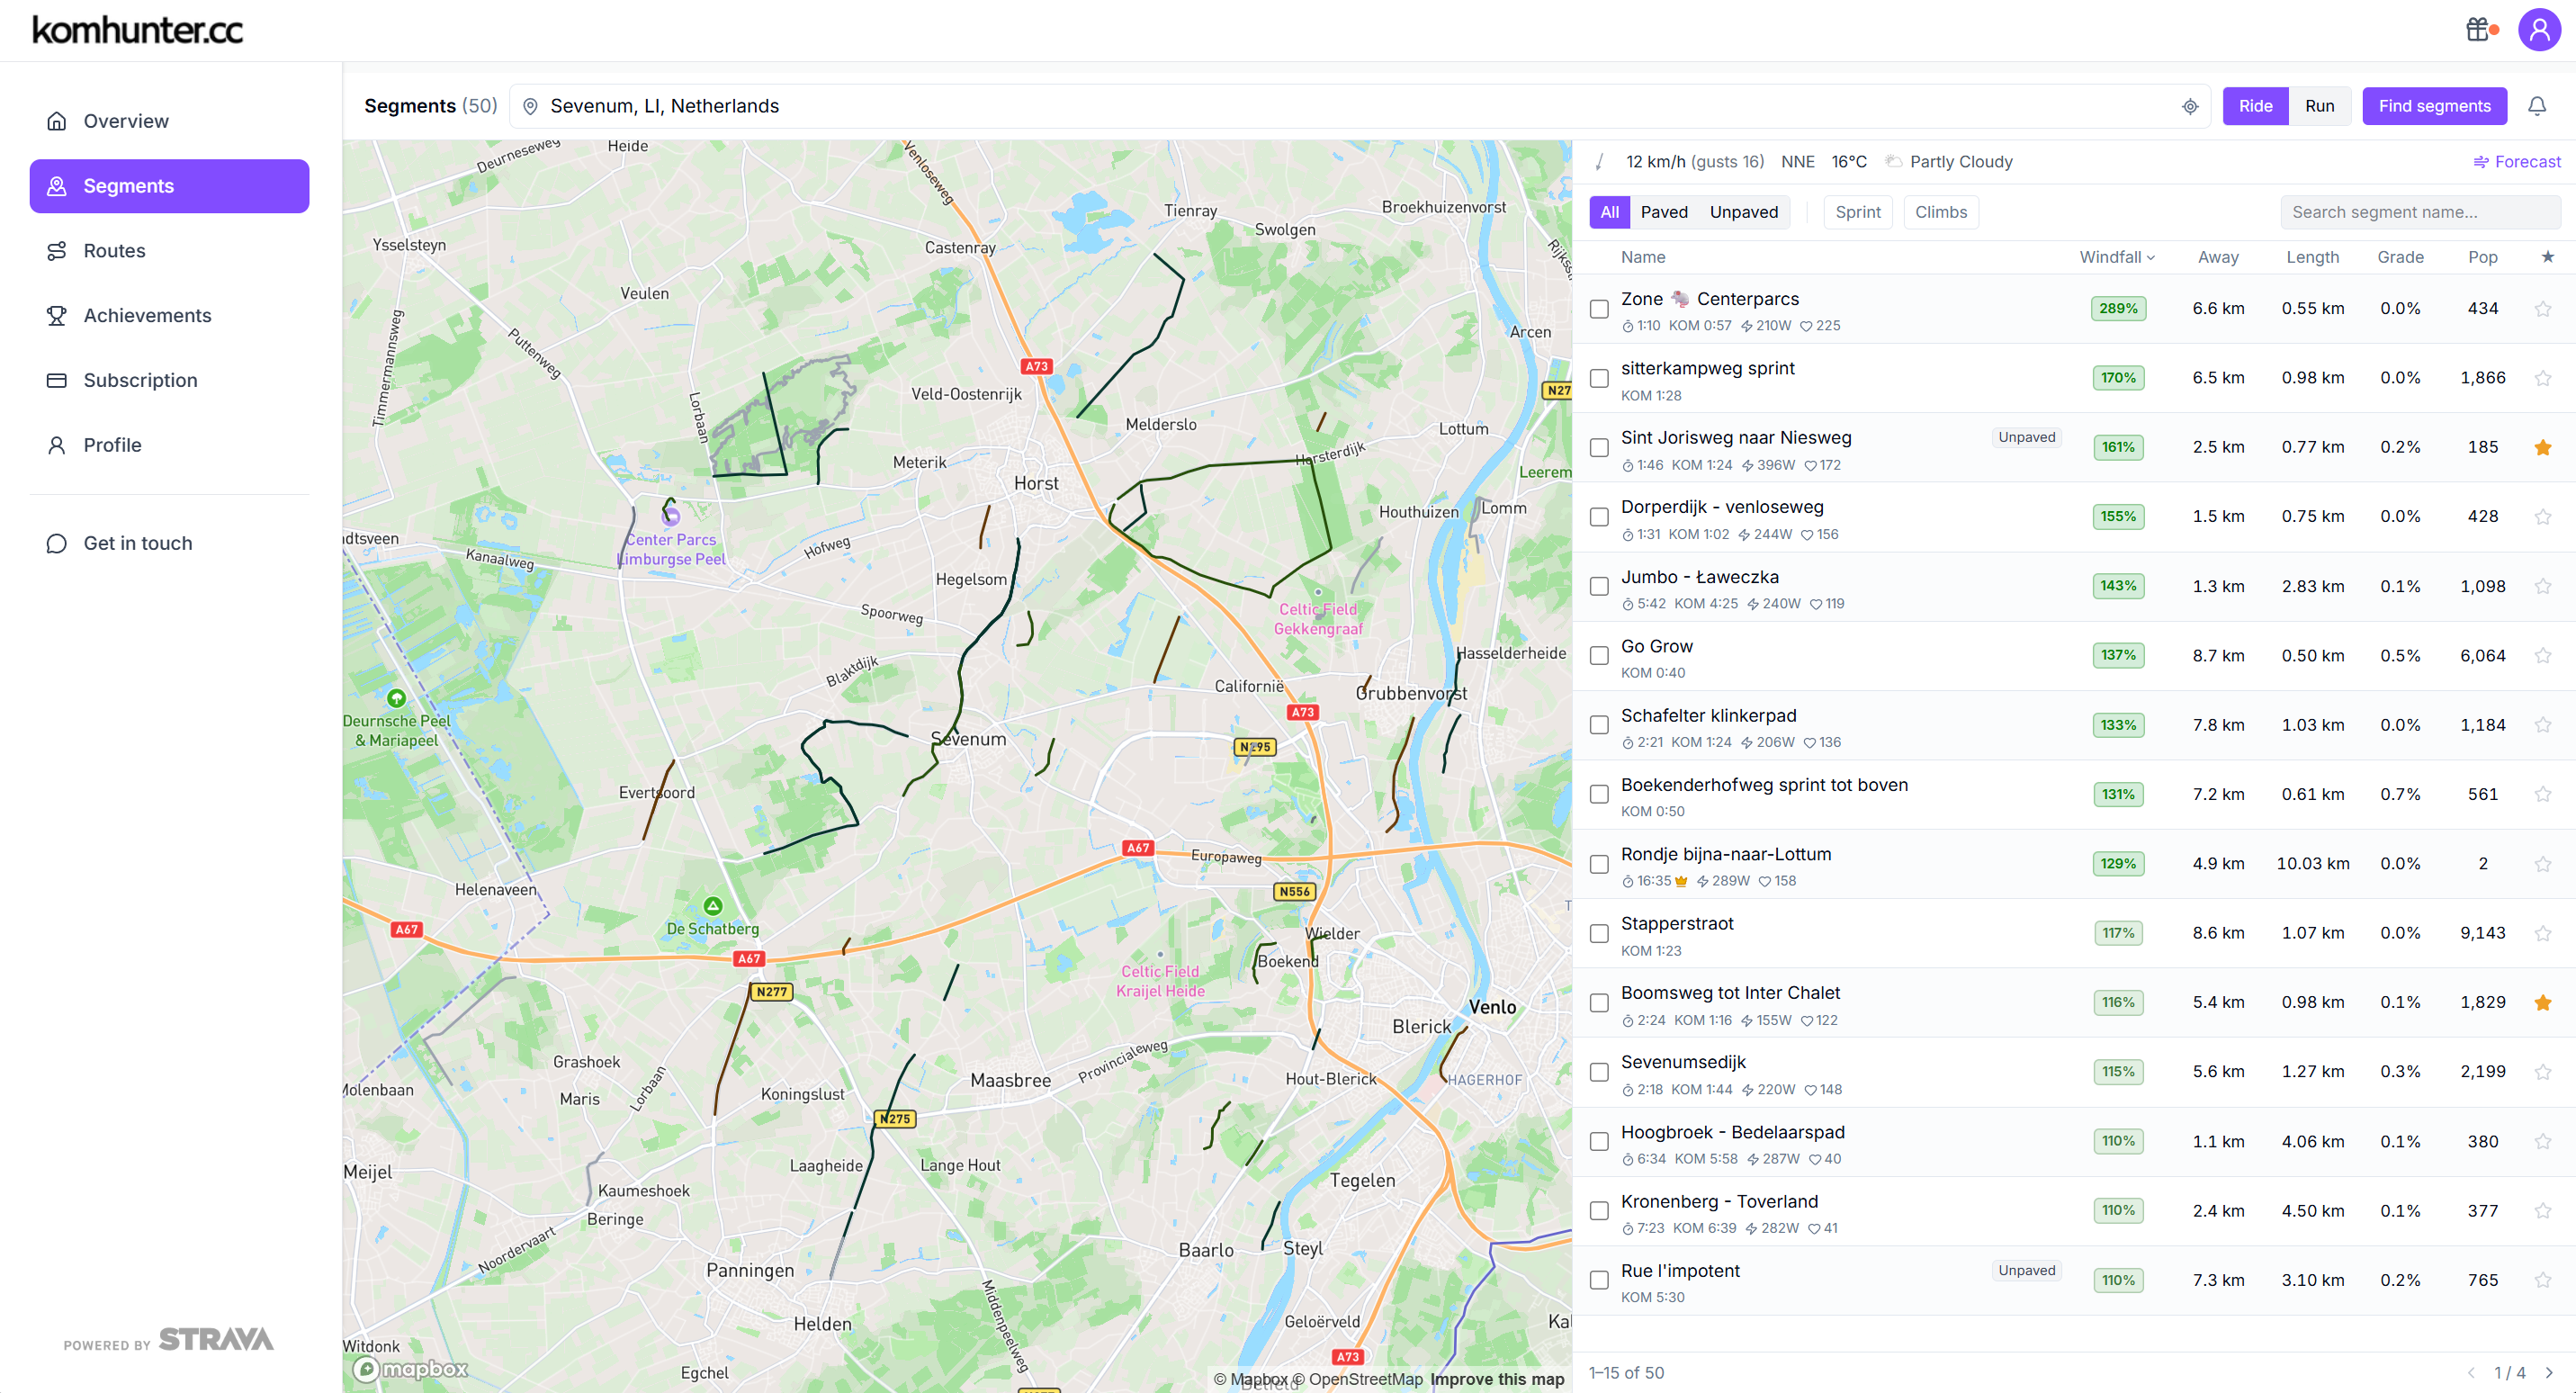Click the 110% Rue l'impotent badge
This screenshot has height=1393, width=2576.
click(2118, 1280)
